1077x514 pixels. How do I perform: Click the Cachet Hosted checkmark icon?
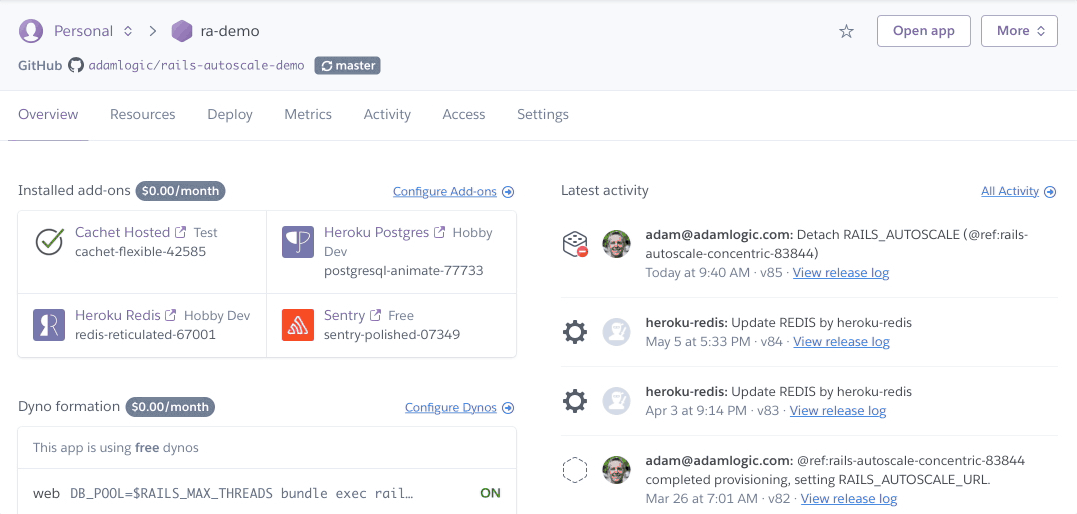[49, 242]
